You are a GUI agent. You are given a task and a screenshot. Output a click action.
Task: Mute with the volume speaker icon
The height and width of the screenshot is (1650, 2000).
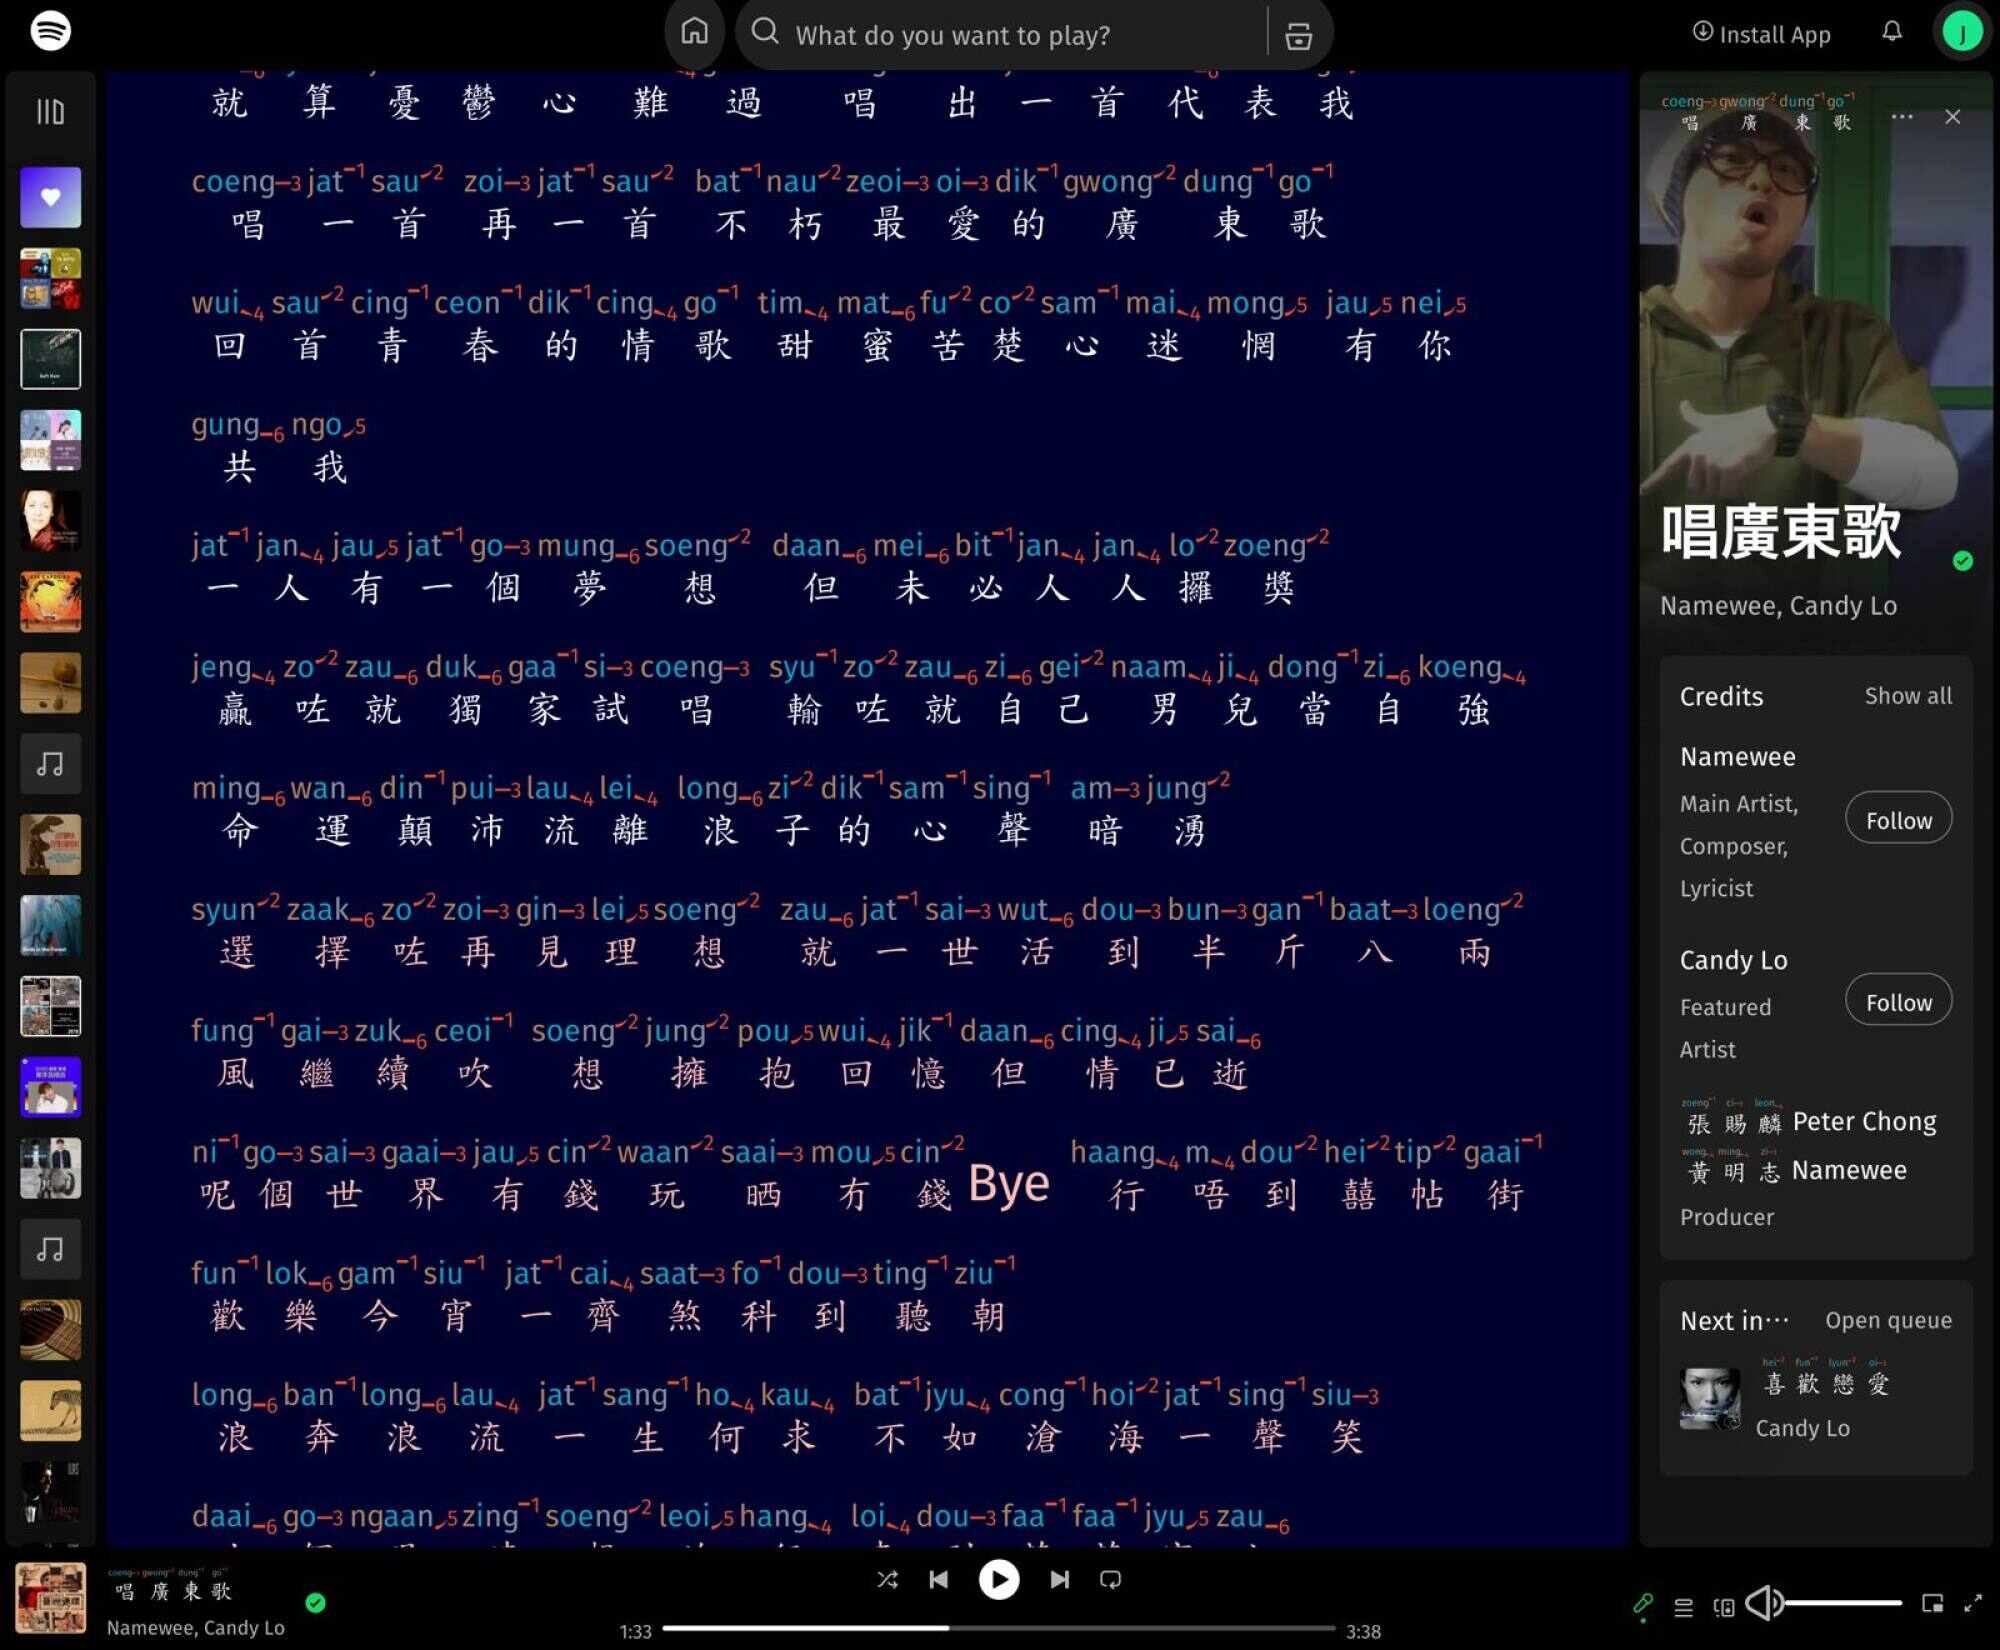(x=1765, y=1603)
